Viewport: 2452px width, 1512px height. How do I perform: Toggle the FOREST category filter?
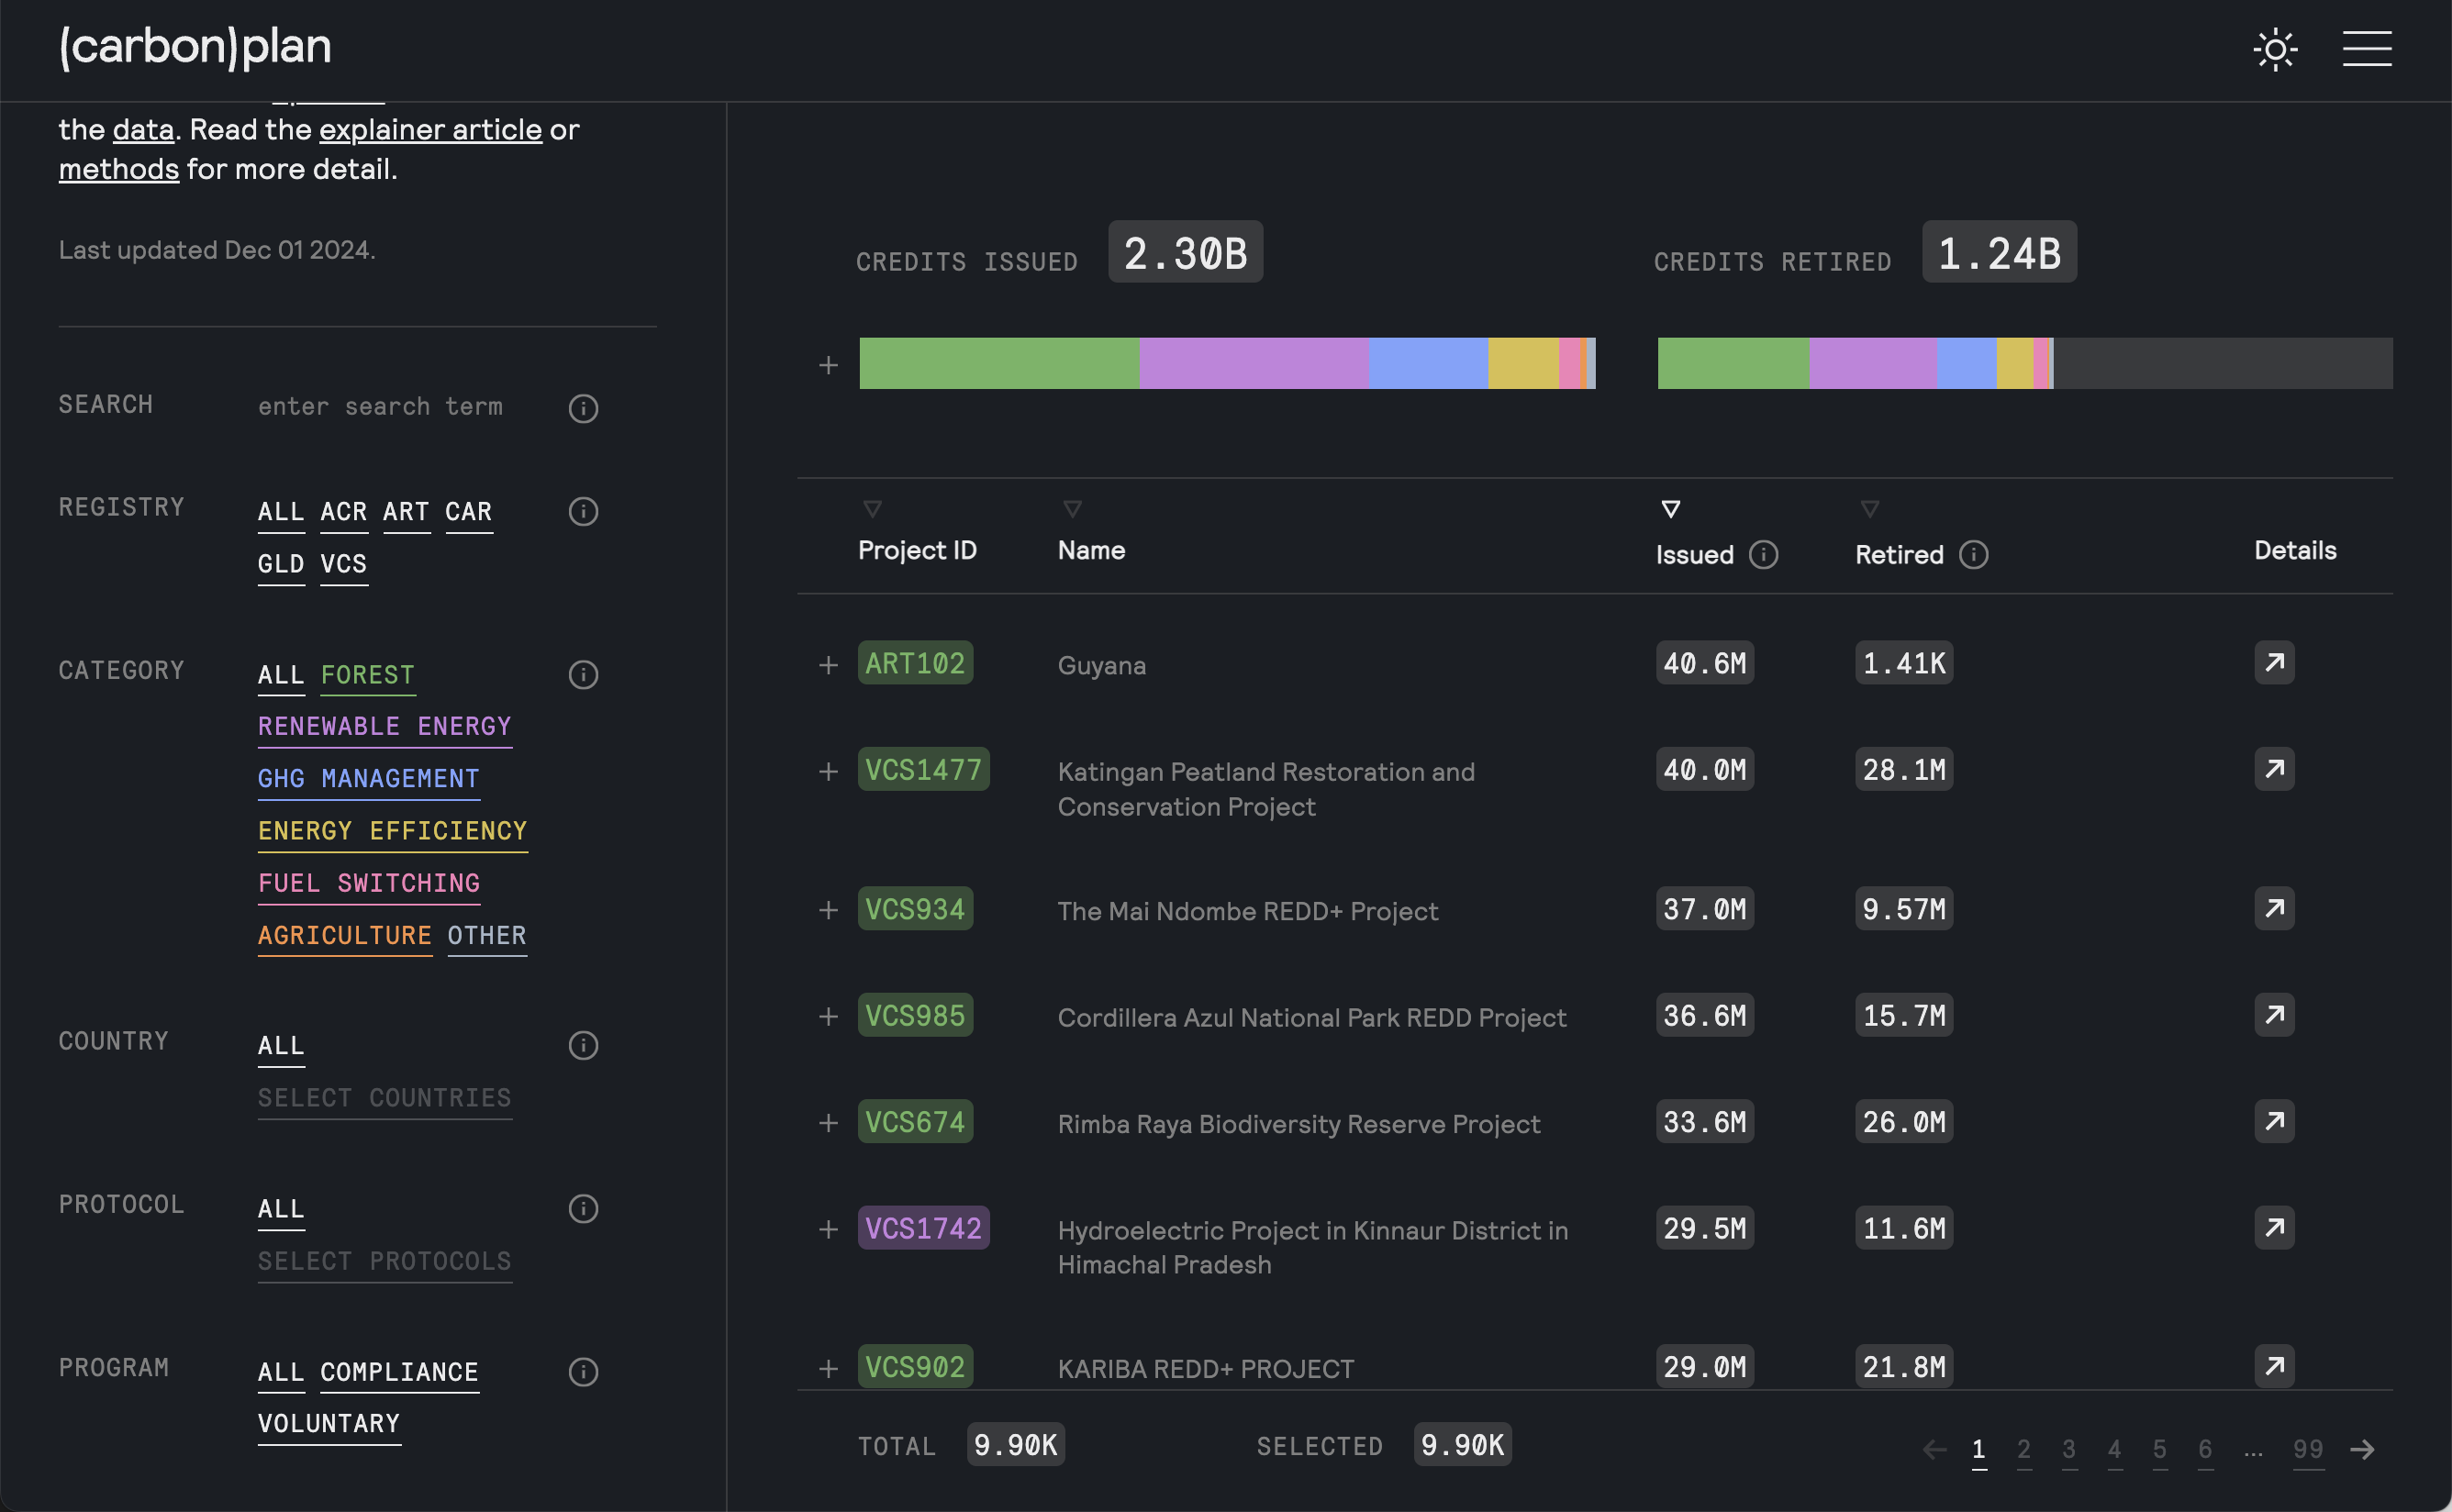point(367,675)
